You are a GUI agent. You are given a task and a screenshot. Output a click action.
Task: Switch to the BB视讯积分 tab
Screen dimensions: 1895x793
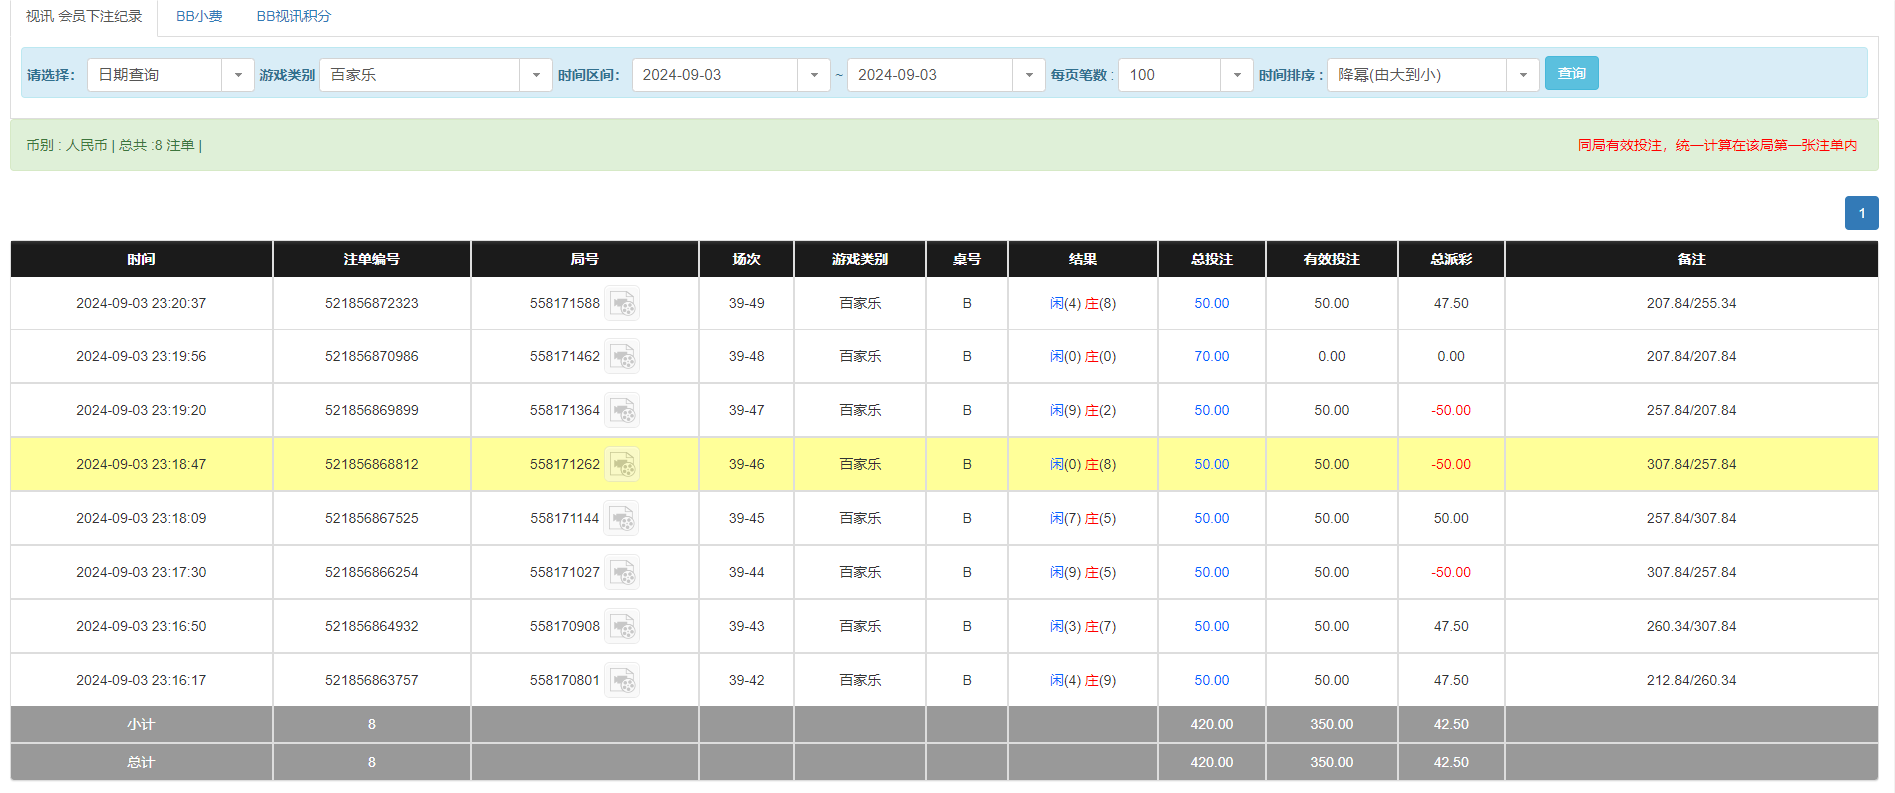tap(293, 16)
